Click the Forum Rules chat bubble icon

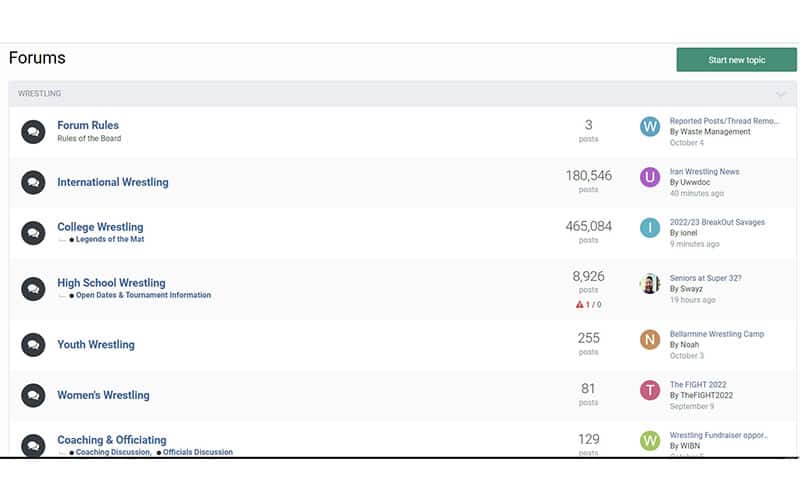point(33,131)
